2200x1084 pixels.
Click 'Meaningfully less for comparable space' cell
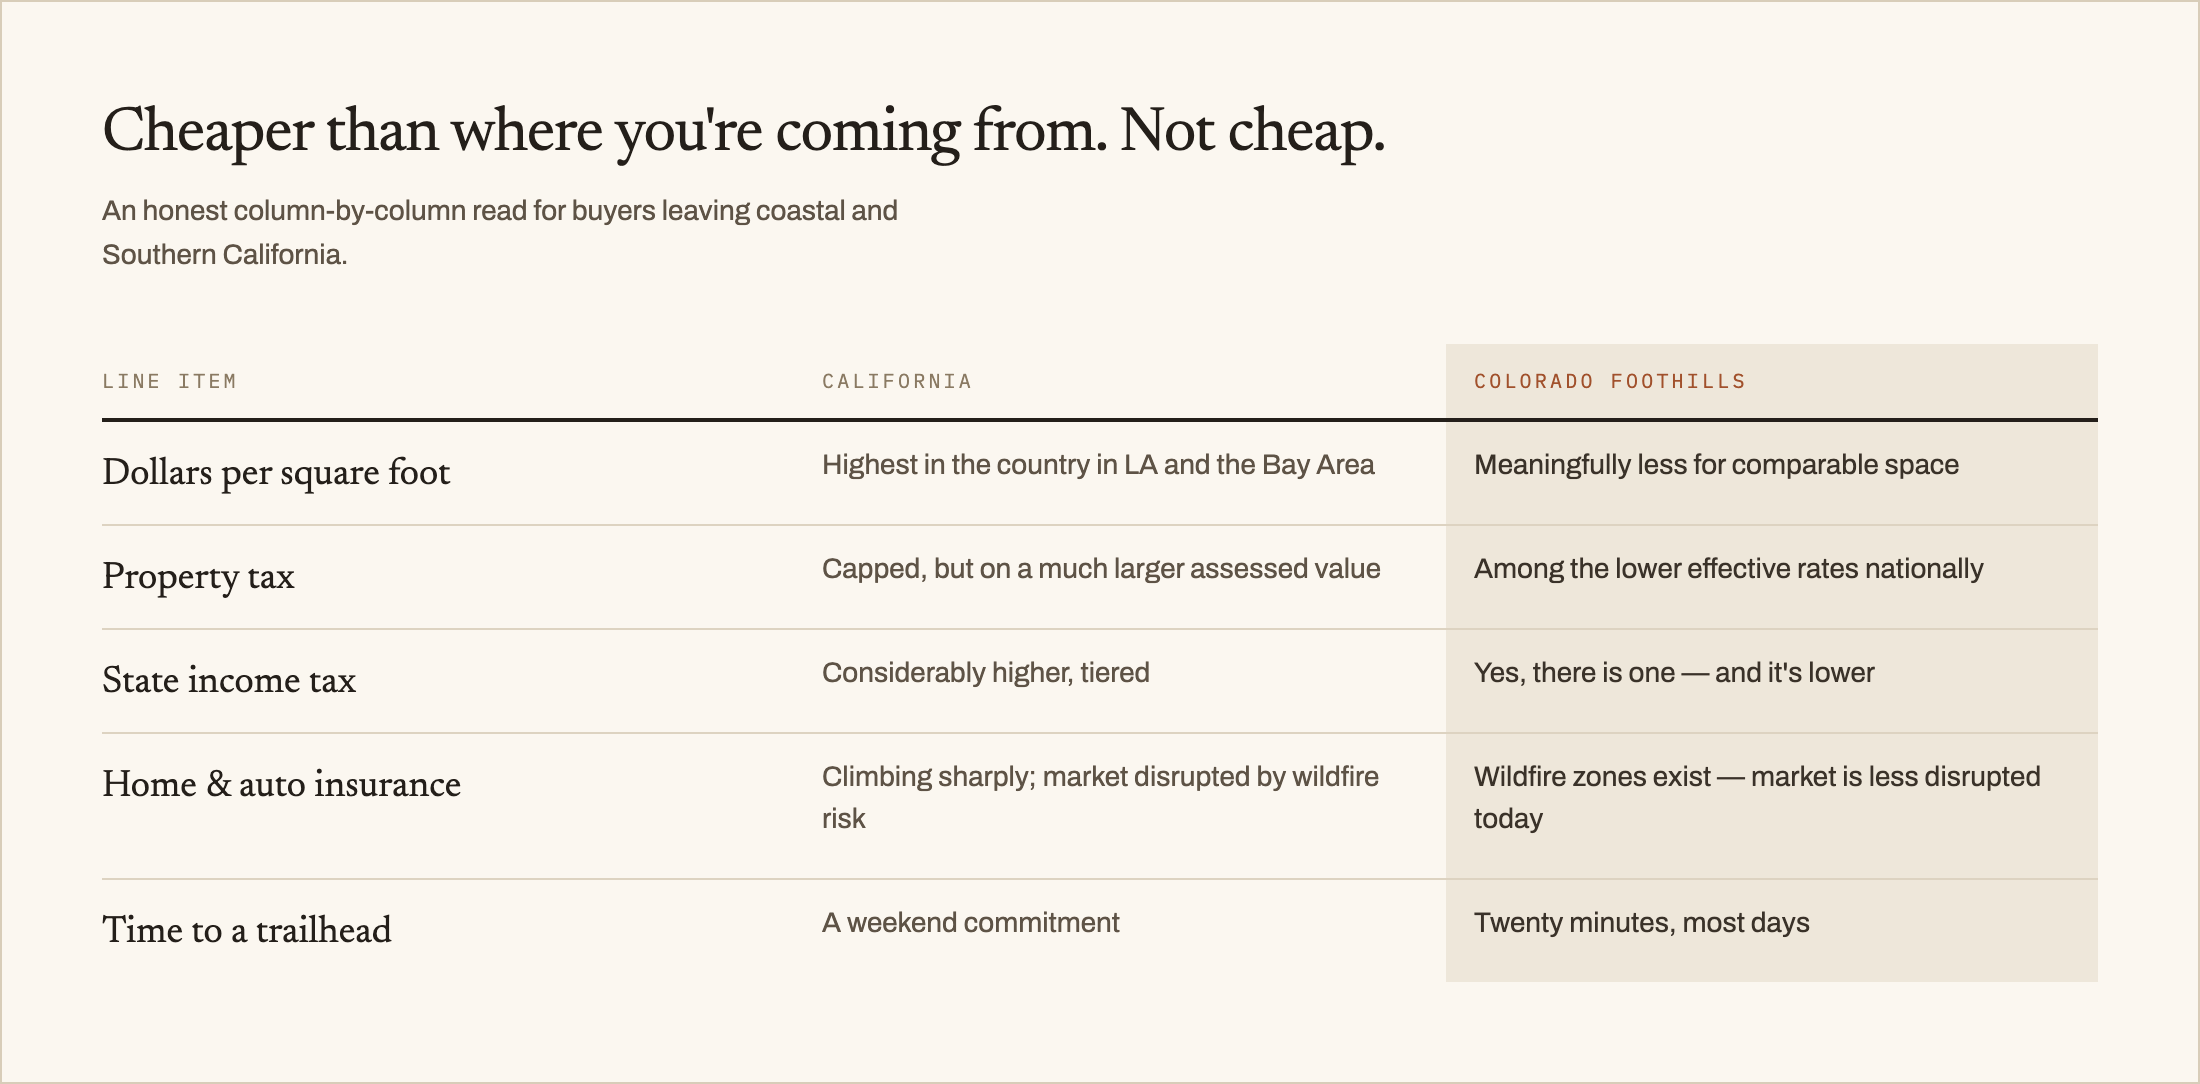click(x=1716, y=465)
